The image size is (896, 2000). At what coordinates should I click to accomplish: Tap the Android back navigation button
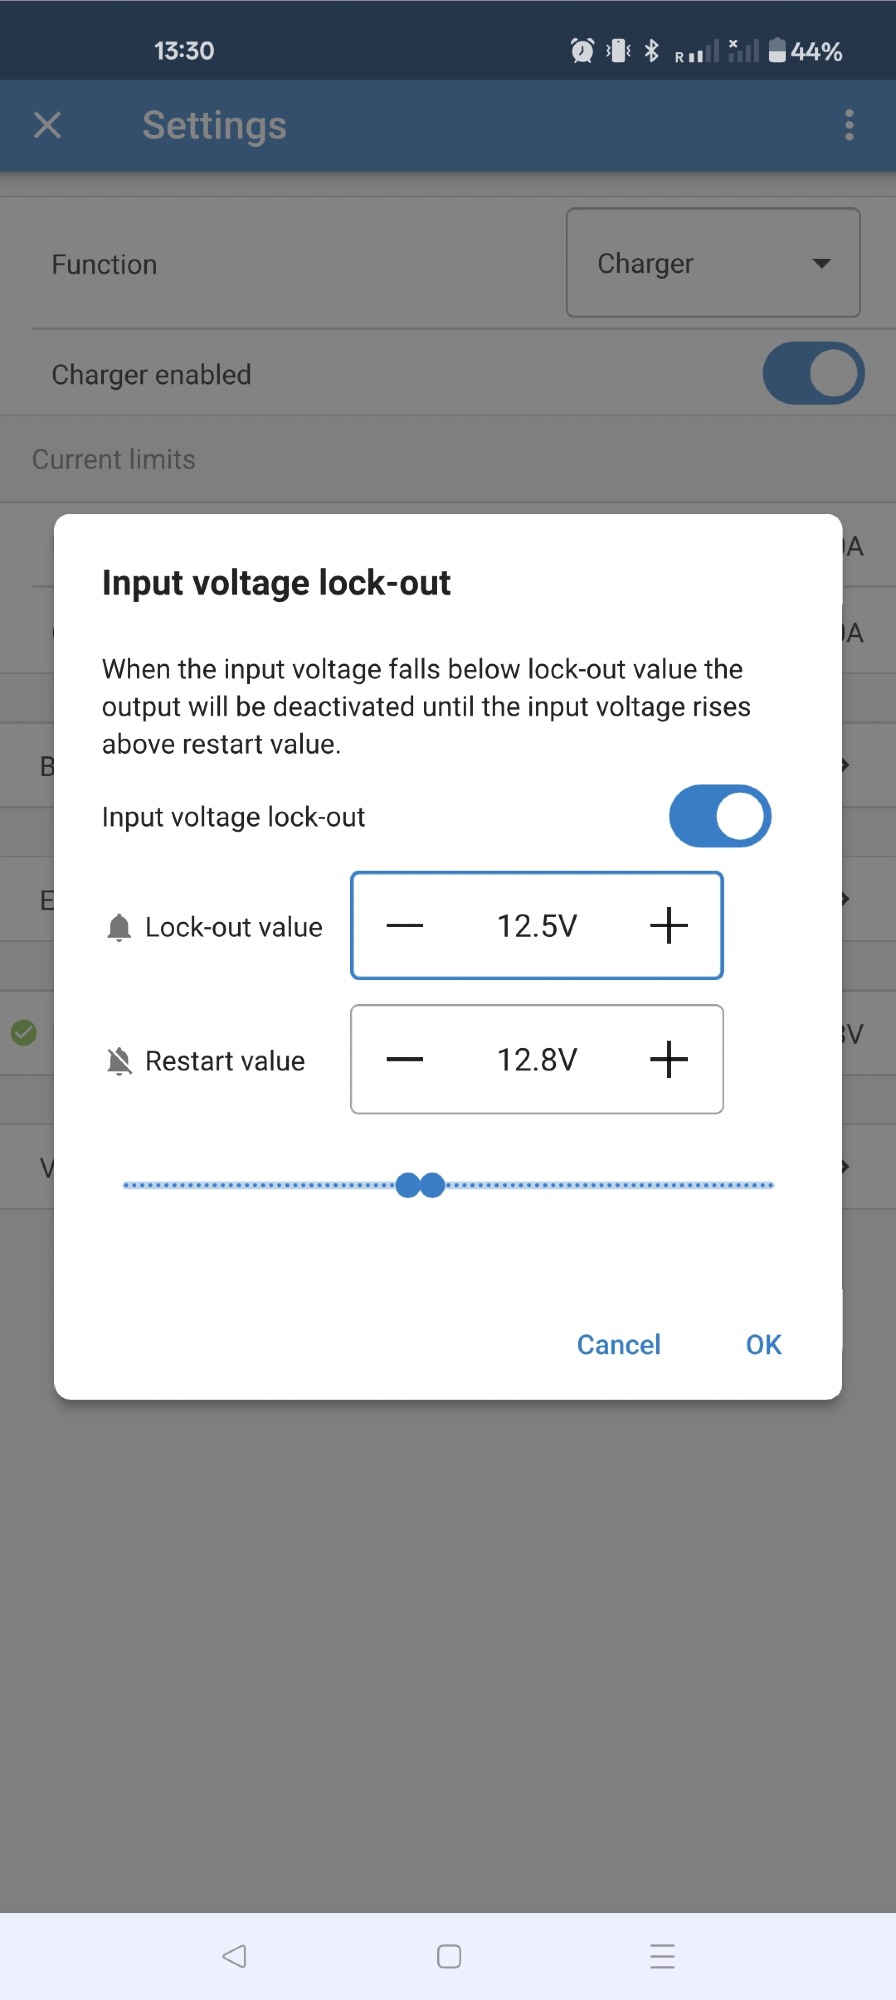(235, 1956)
